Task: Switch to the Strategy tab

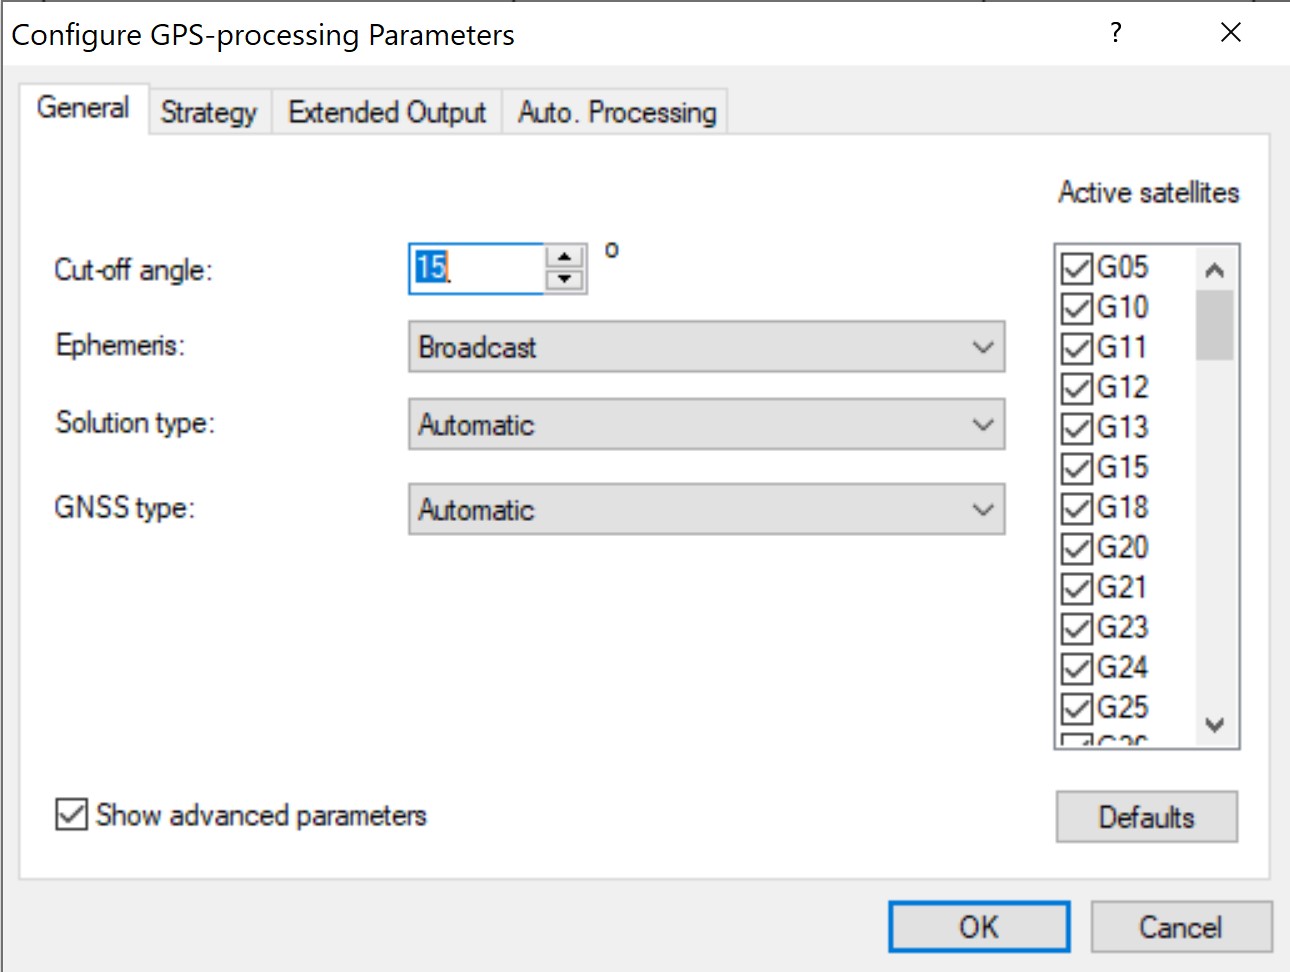Action: coord(209,112)
